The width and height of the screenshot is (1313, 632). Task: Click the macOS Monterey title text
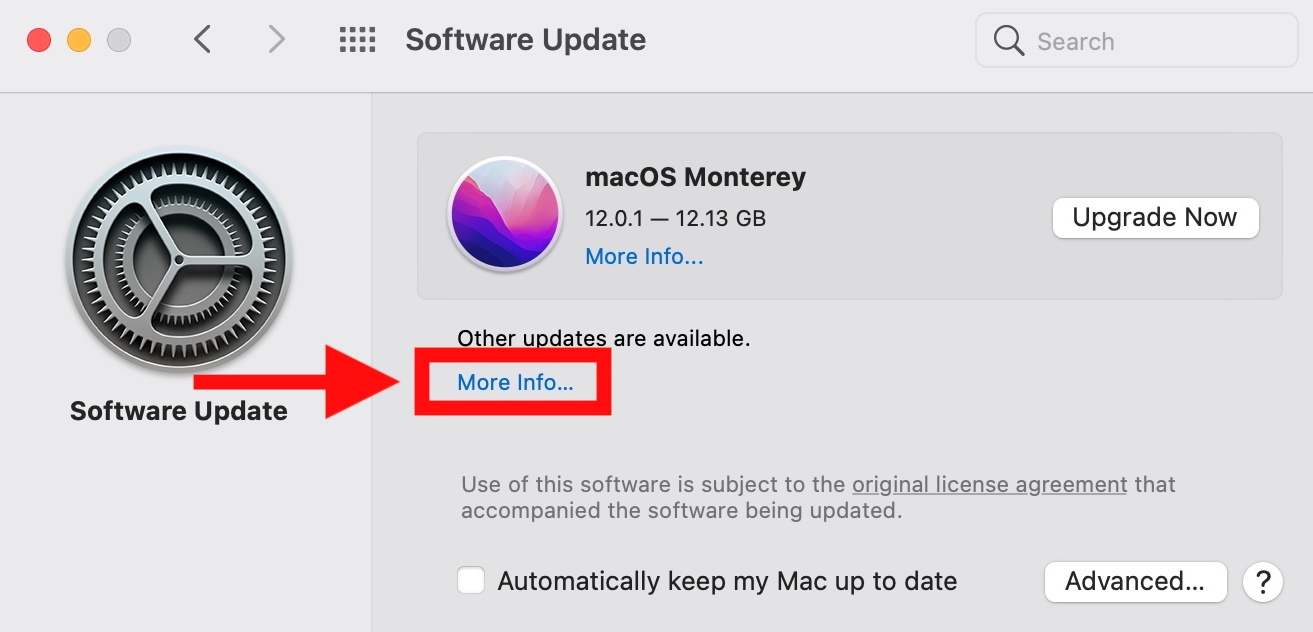(695, 178)
